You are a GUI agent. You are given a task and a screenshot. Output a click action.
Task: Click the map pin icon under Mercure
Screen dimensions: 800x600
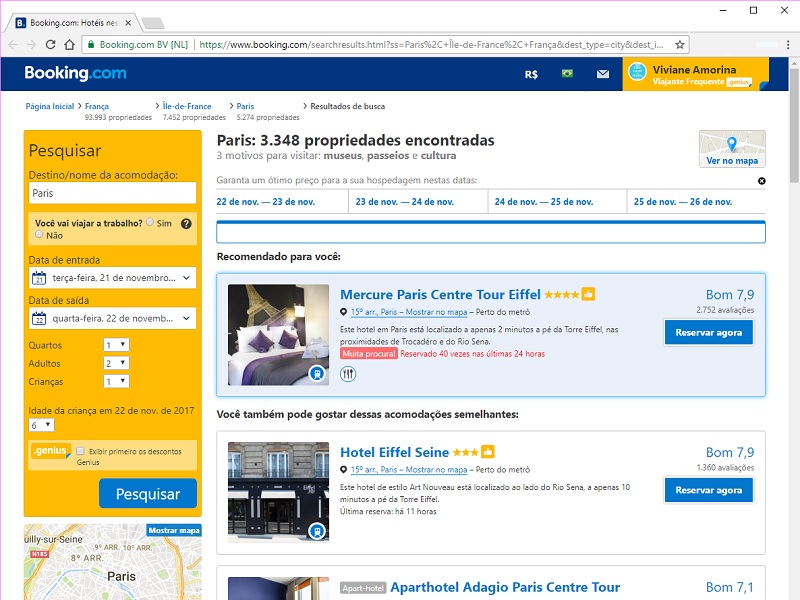pos(343,312)
